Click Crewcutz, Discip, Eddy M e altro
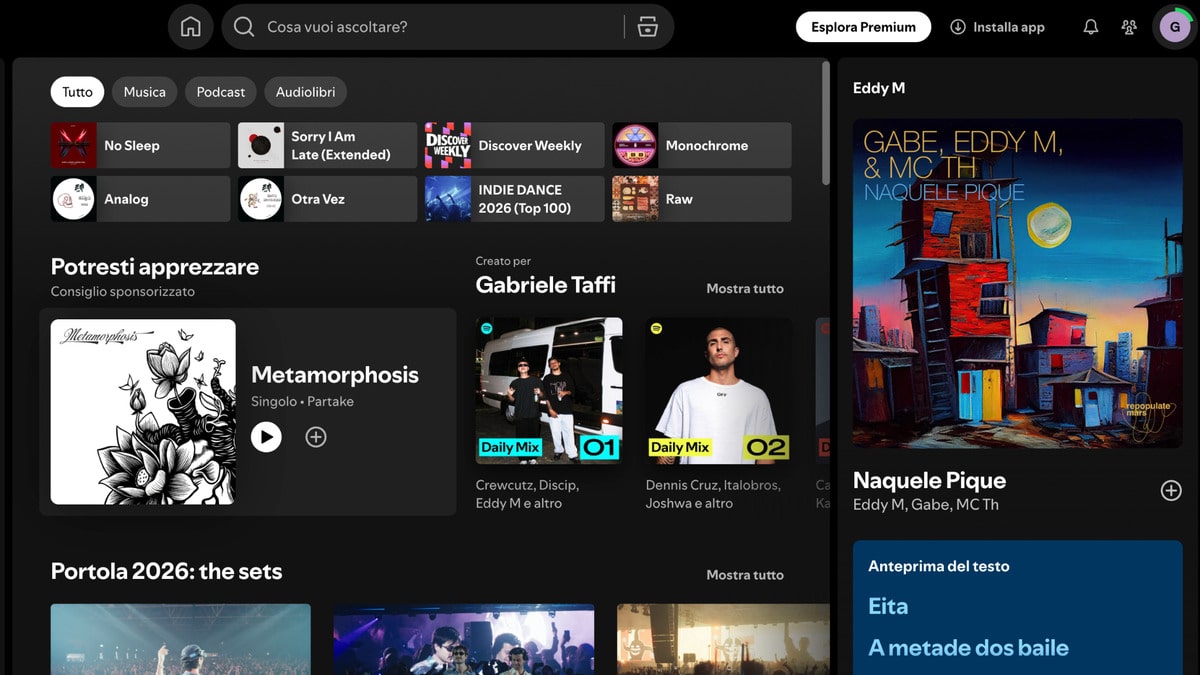 [528, 494]
